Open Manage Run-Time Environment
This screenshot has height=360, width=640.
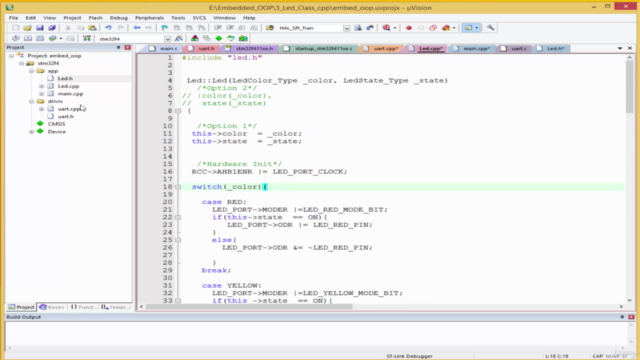219,38
